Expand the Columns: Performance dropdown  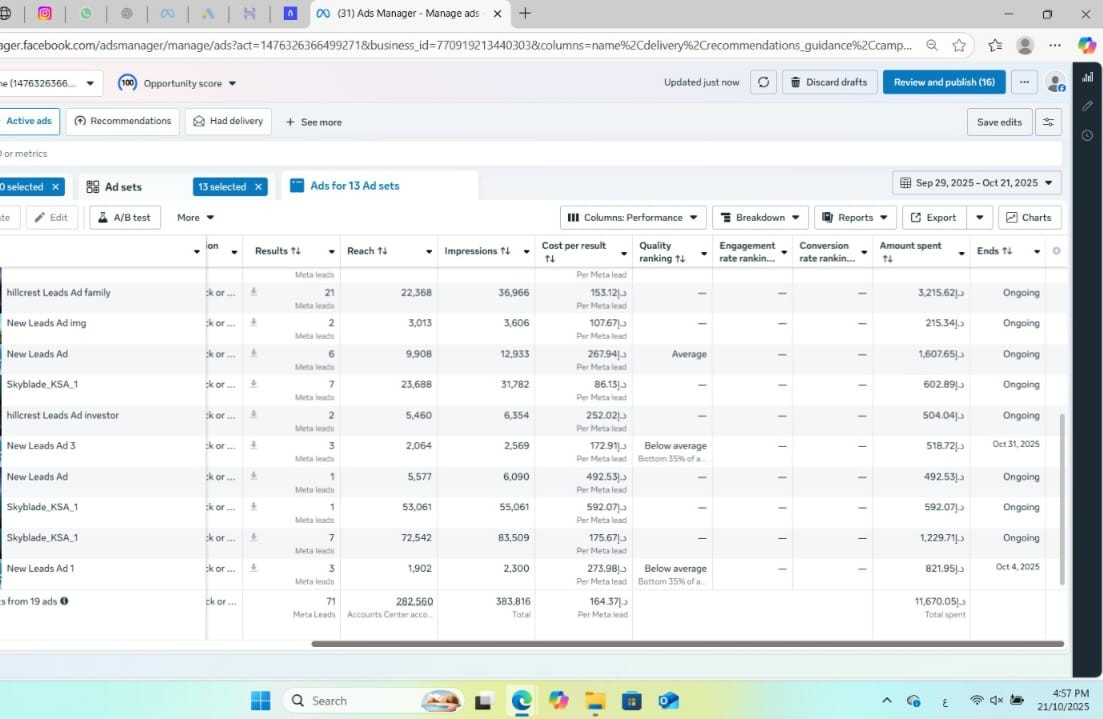[633, 217]
